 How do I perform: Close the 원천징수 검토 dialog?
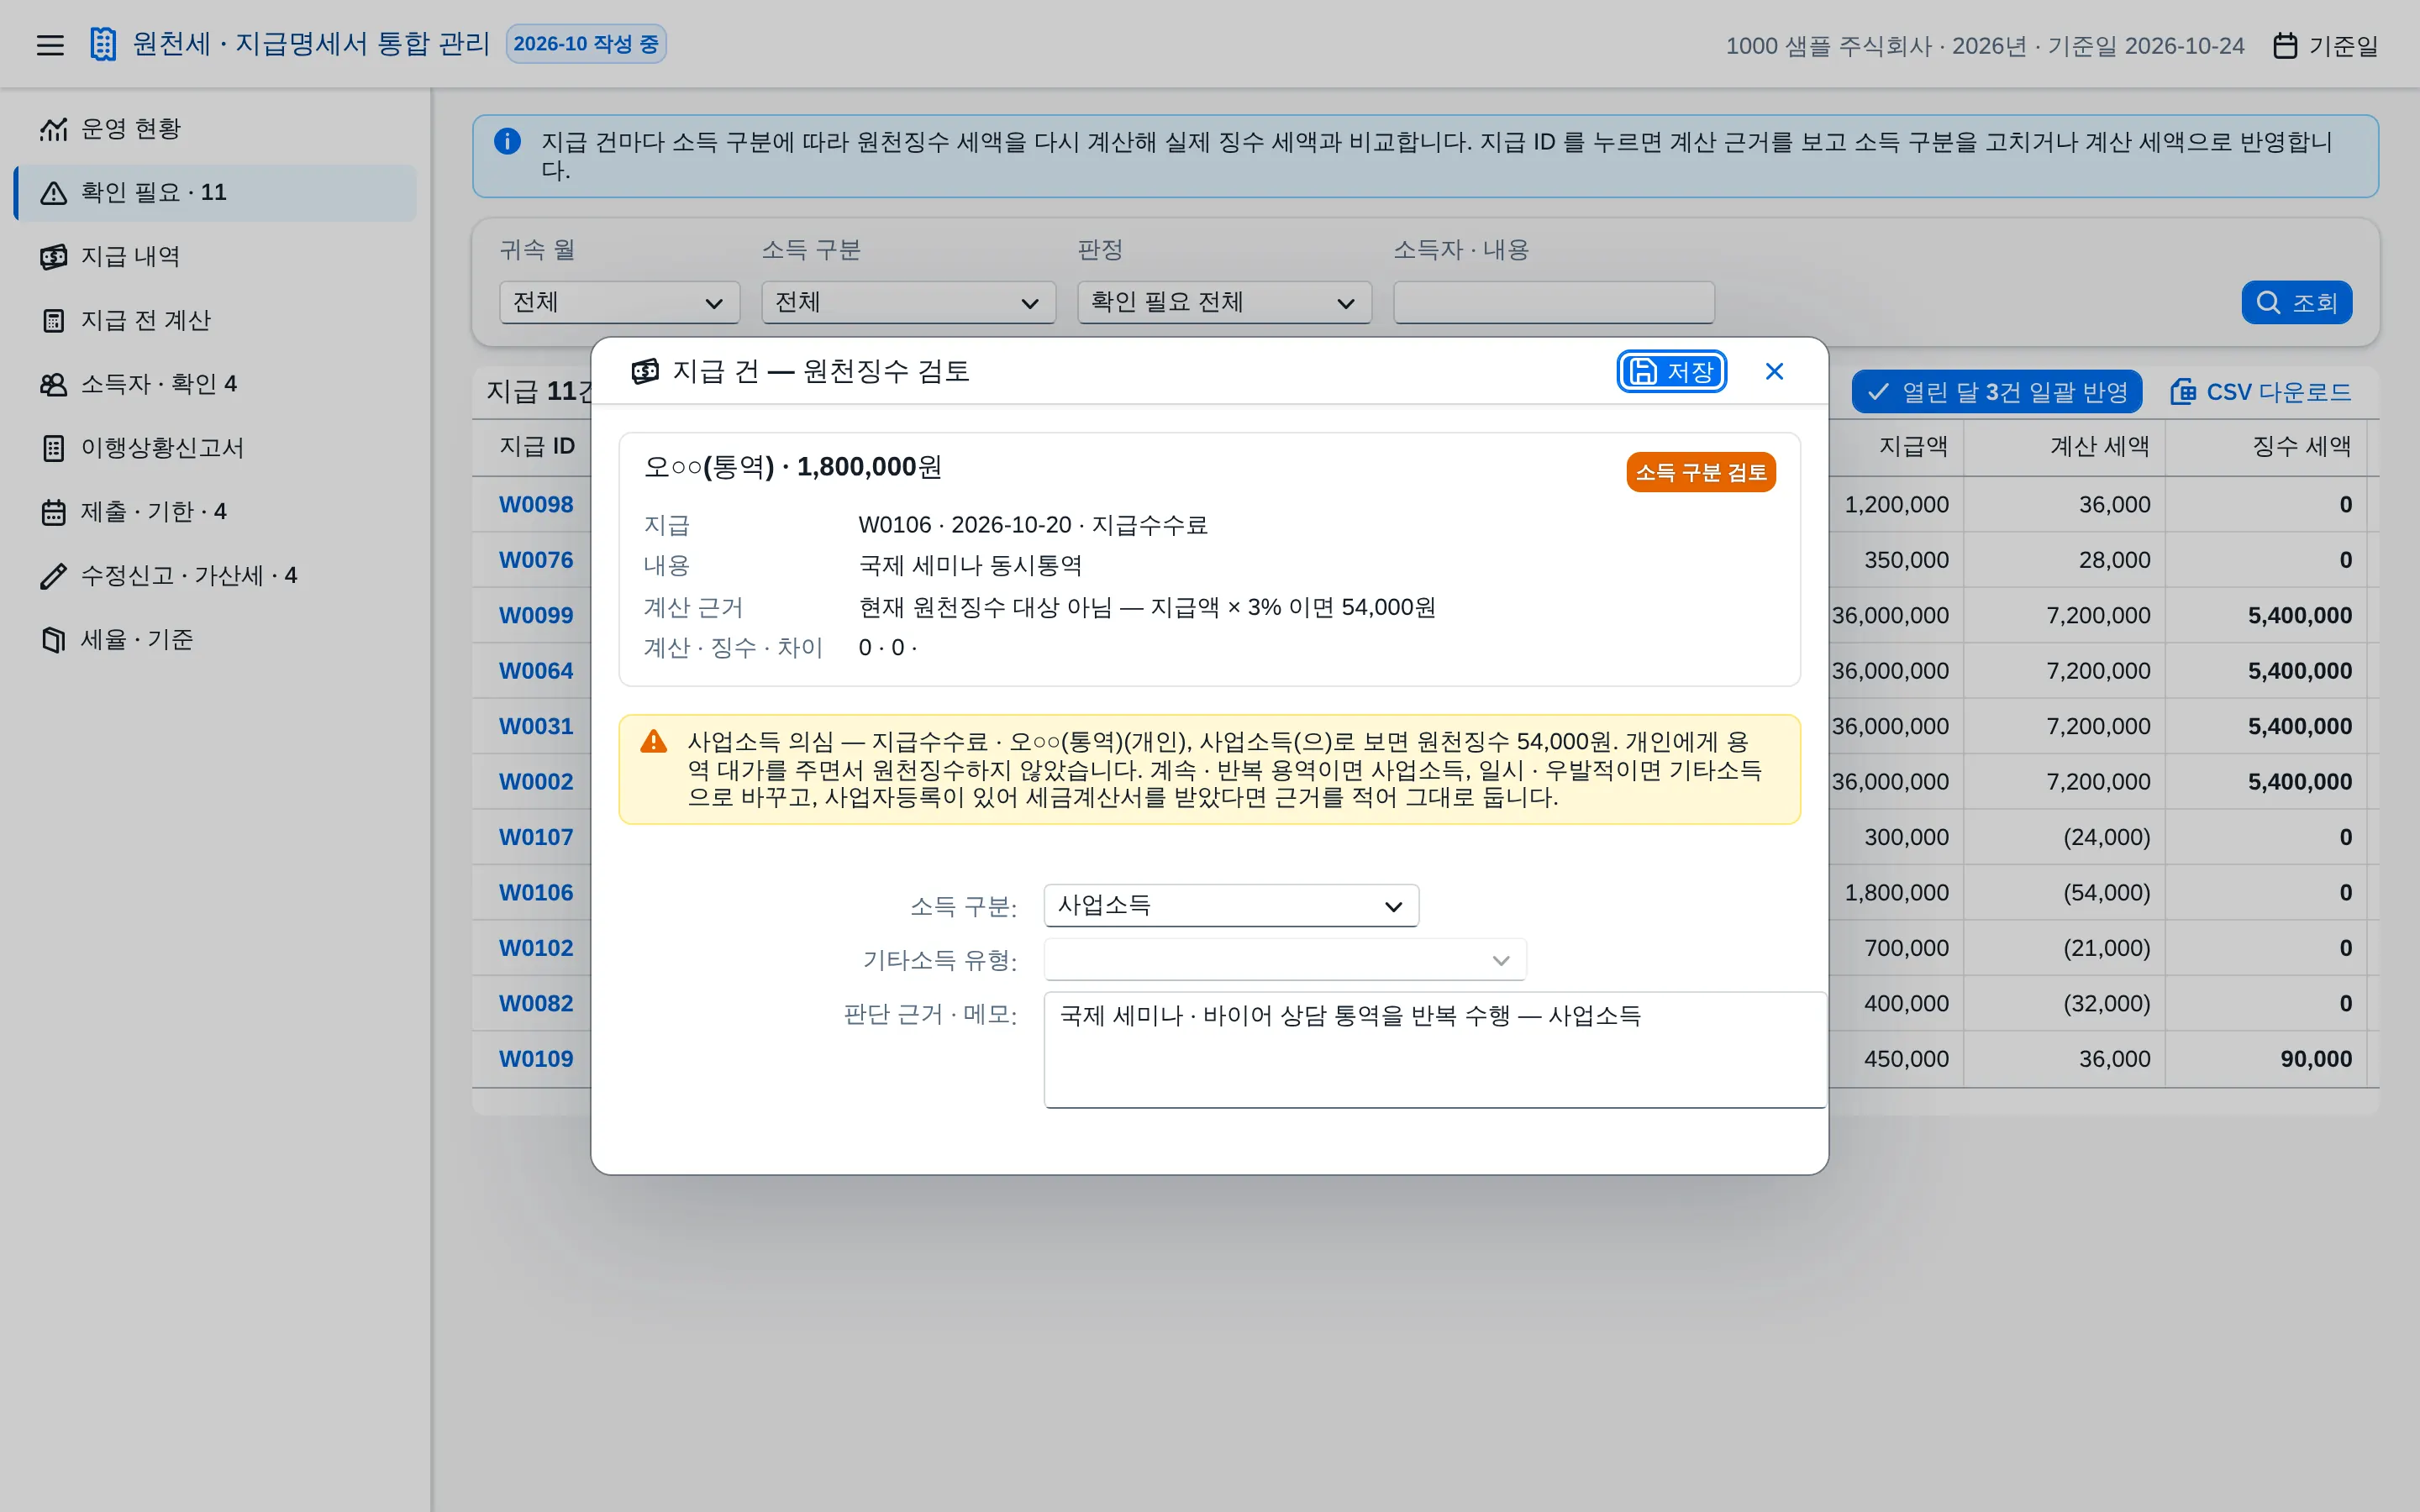[x=1774, y=372]
